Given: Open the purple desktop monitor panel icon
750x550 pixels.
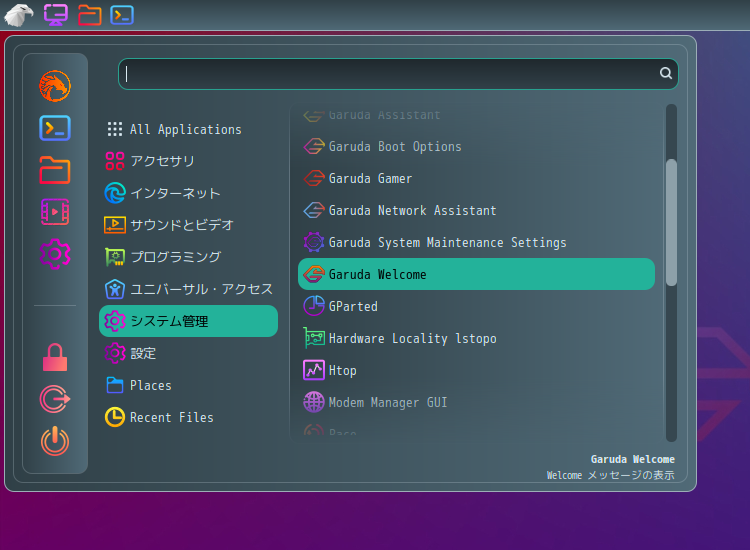Looking at the screenshot, I should coord(56,15).
